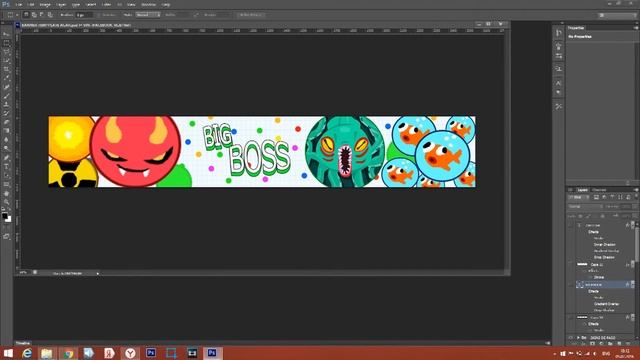Select the Eyedropper tool
Viewport: 640px width, 360px height.
tap(7, 78)
